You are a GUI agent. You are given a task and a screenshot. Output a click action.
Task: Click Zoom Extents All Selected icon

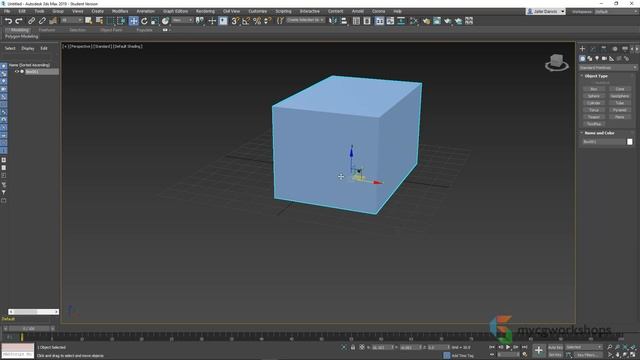click(633, 347)
